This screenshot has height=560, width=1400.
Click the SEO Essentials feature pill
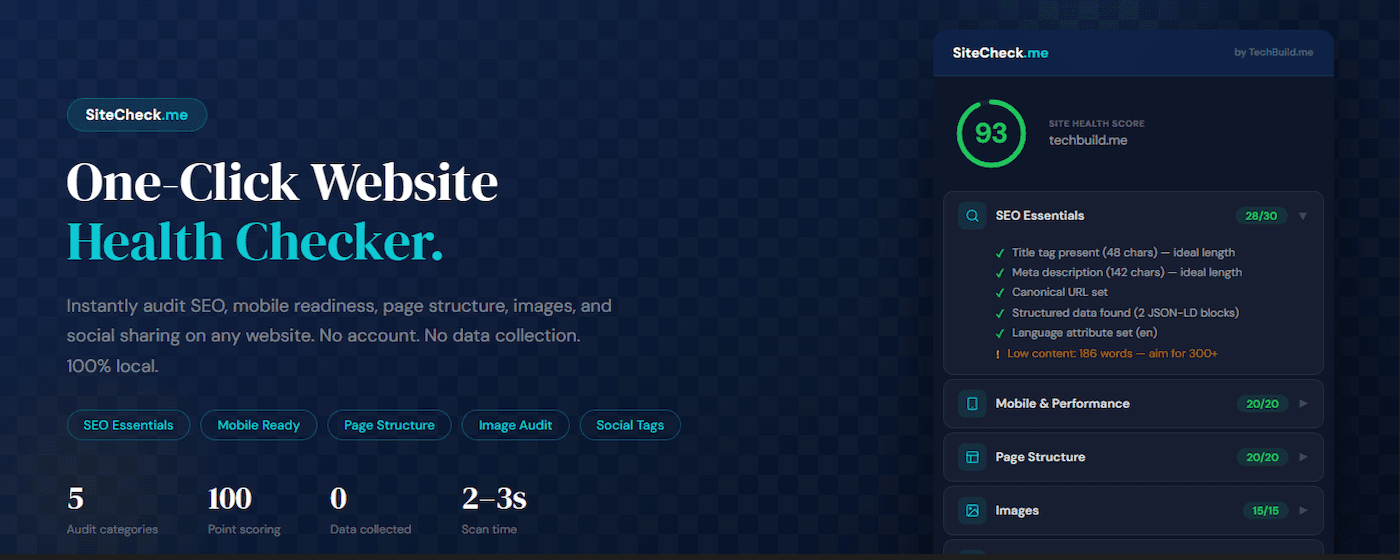(x=128, y=425)
